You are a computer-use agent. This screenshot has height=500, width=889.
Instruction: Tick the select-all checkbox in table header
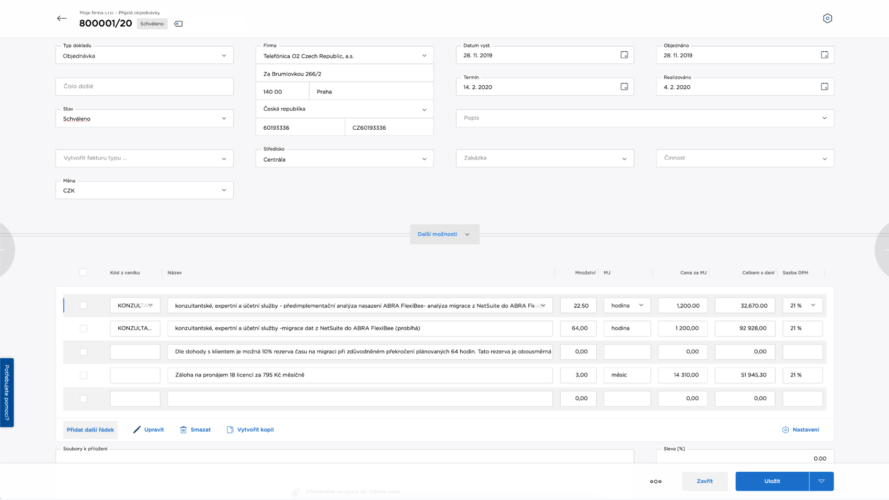(83, 272)
